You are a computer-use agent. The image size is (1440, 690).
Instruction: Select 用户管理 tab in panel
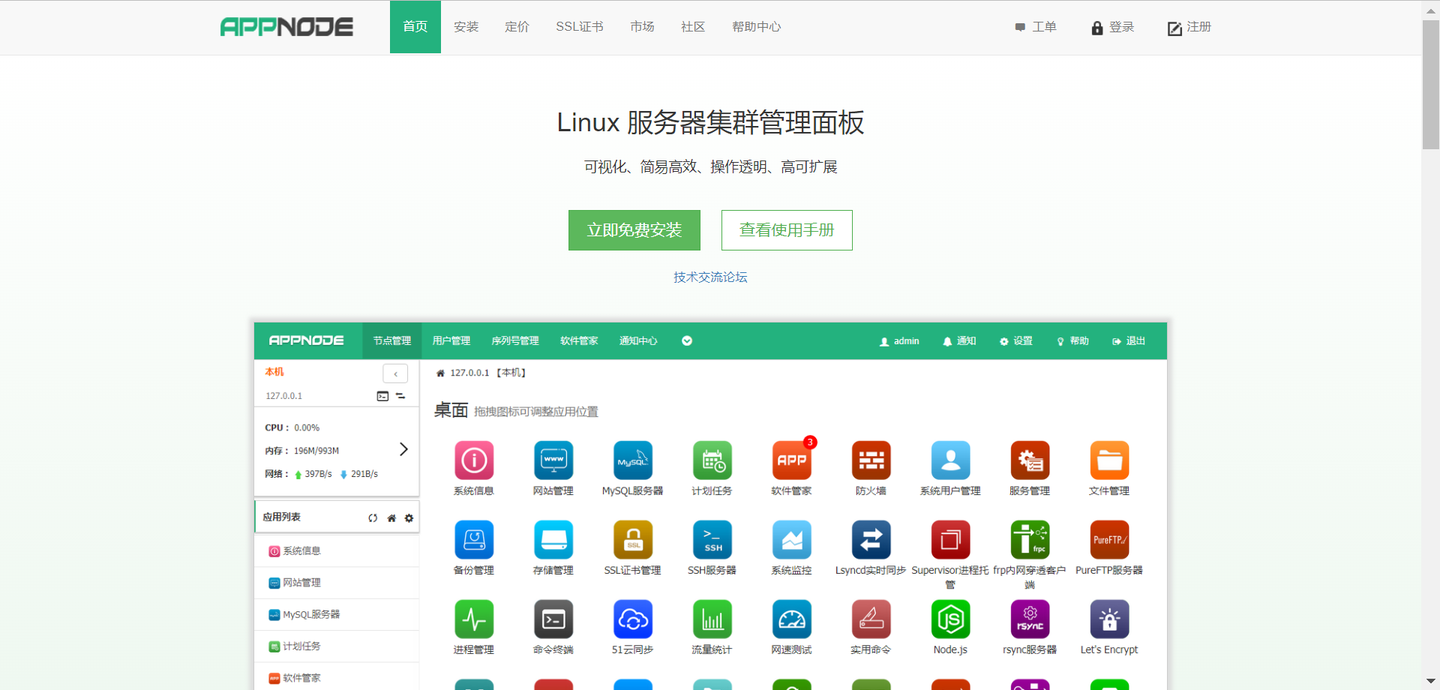point(451,341)
